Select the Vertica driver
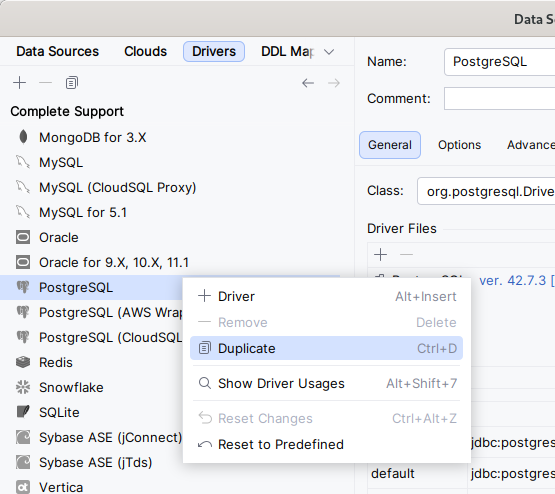This screenshot has height=494, width=555. tap(91, 487)
